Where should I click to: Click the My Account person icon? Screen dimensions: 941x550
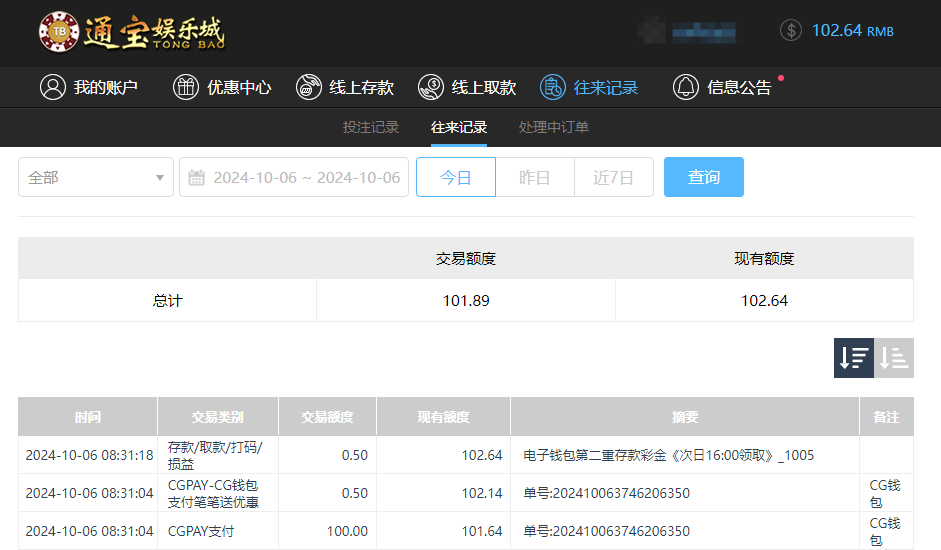click(x=52, y=87)
